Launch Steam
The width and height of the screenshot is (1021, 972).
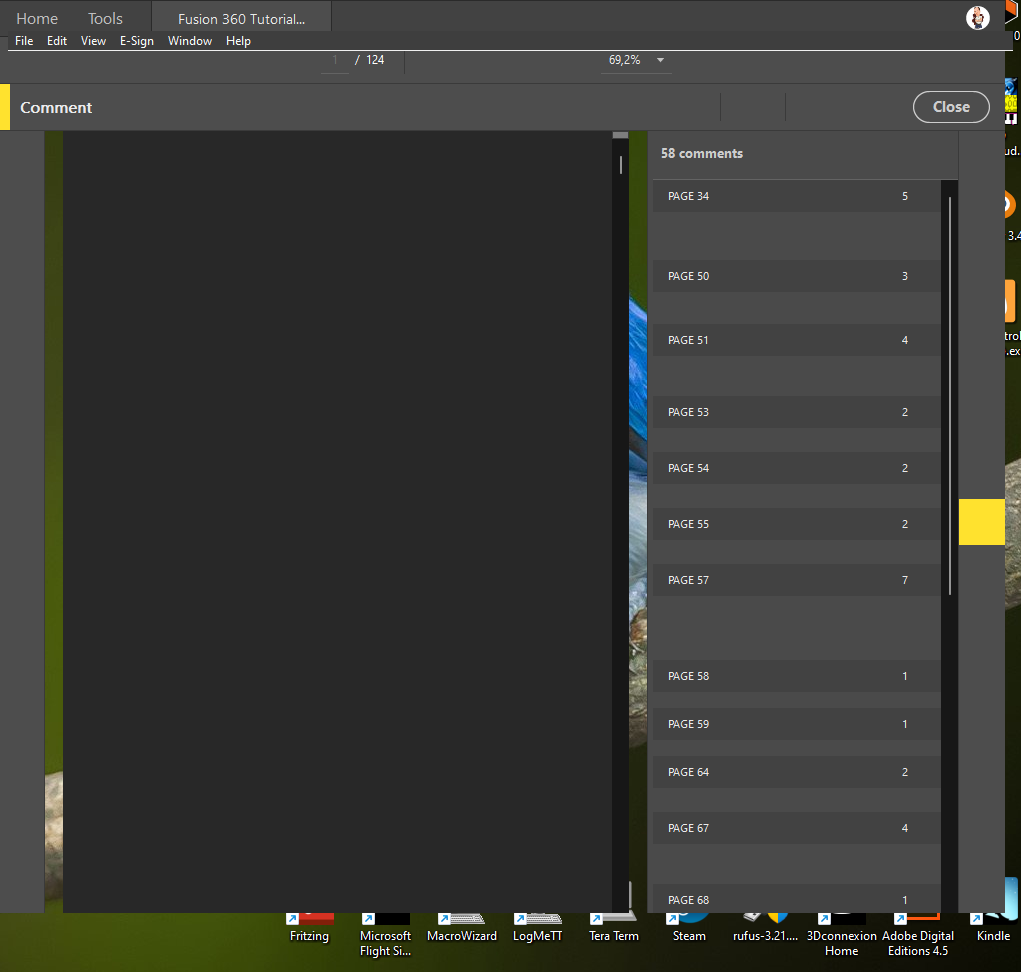point(688,920)
